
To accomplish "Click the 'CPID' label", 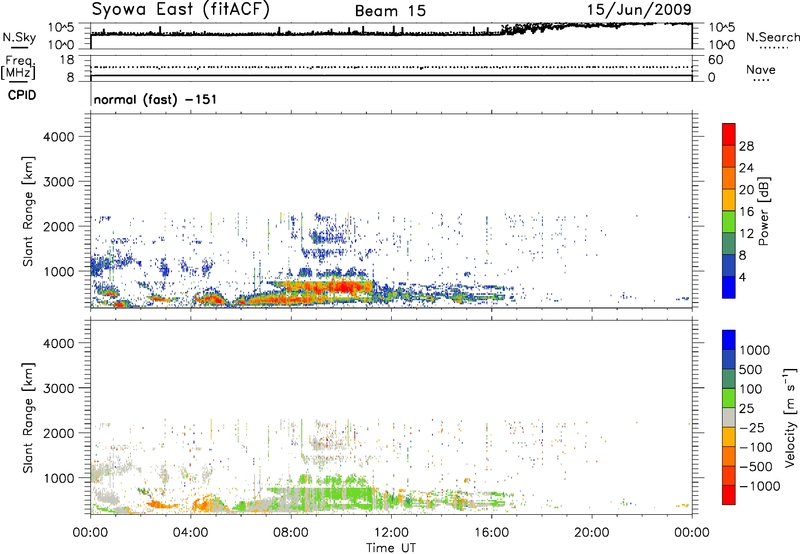I will 22,95.
